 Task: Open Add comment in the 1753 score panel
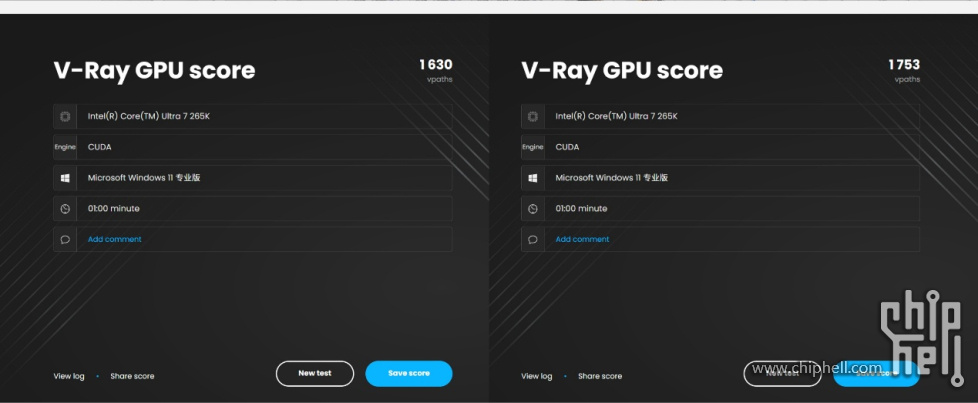click(583, 240)
